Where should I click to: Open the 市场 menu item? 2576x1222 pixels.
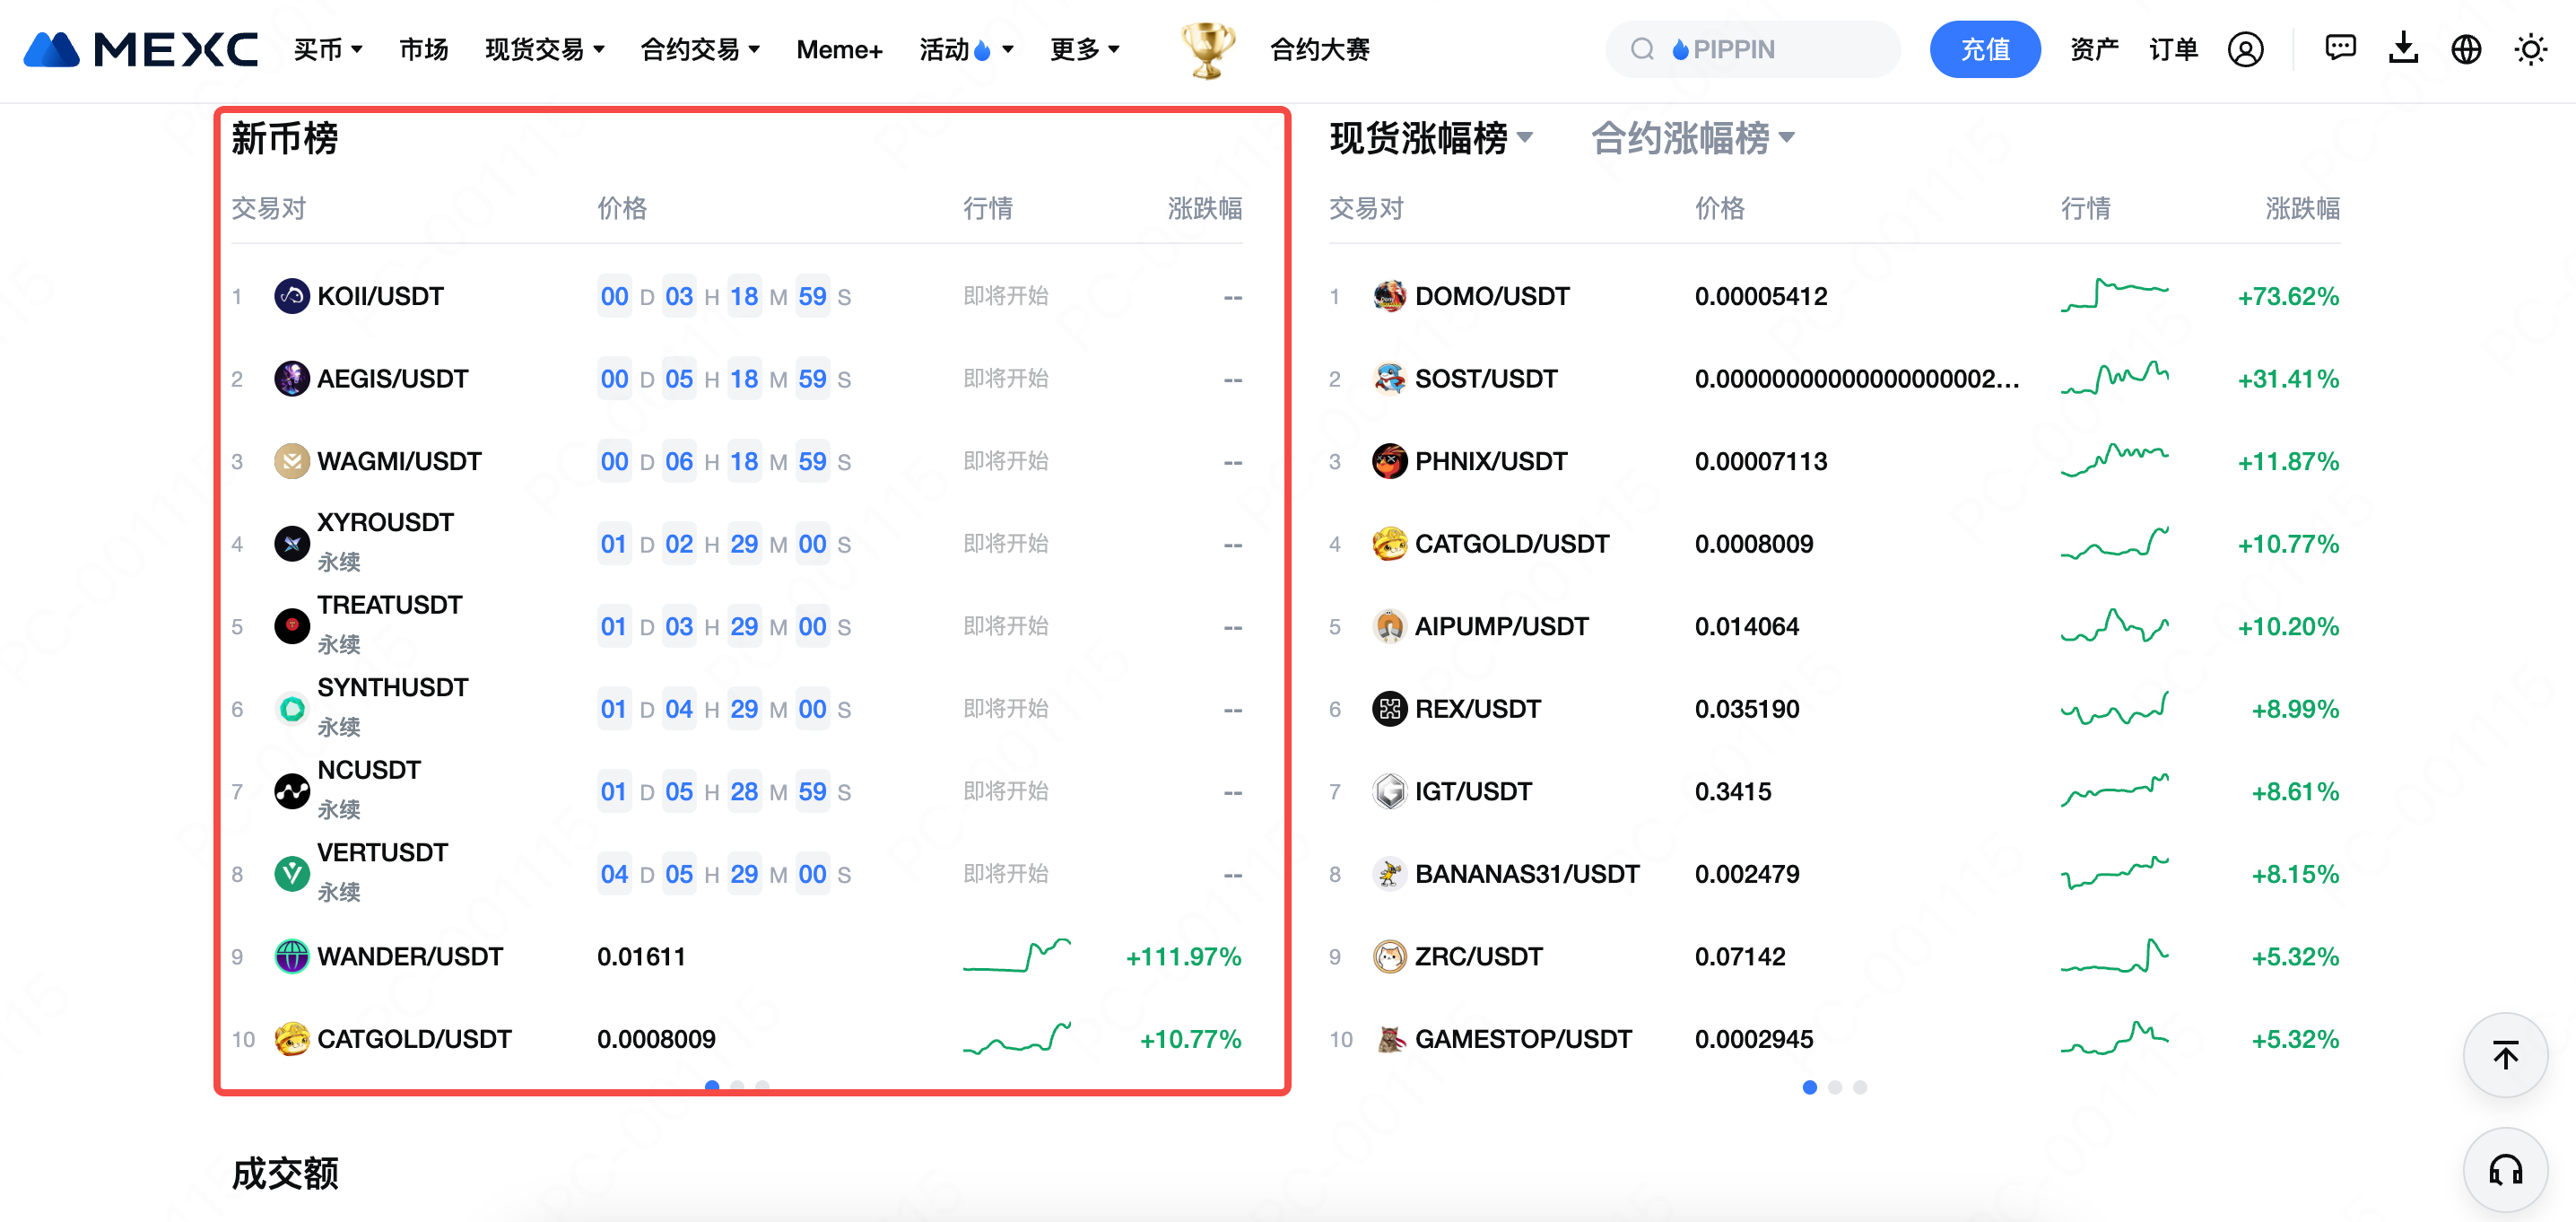[x=424, y=49]
